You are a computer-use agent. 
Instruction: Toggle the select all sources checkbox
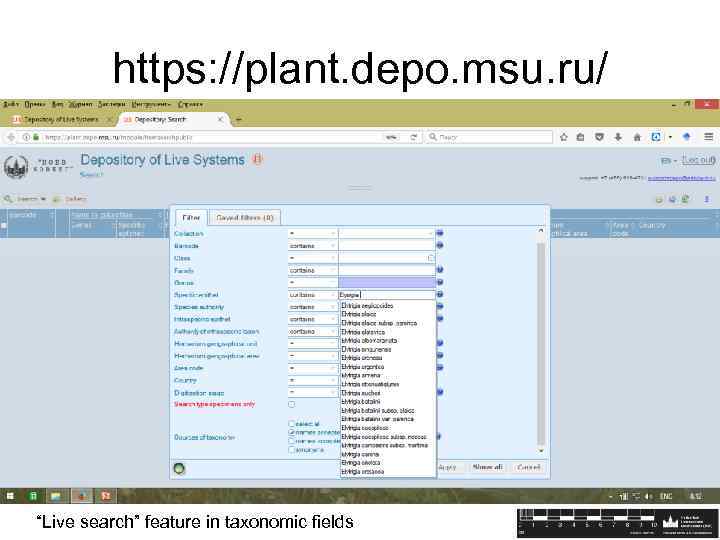click(x=292, y=423)
